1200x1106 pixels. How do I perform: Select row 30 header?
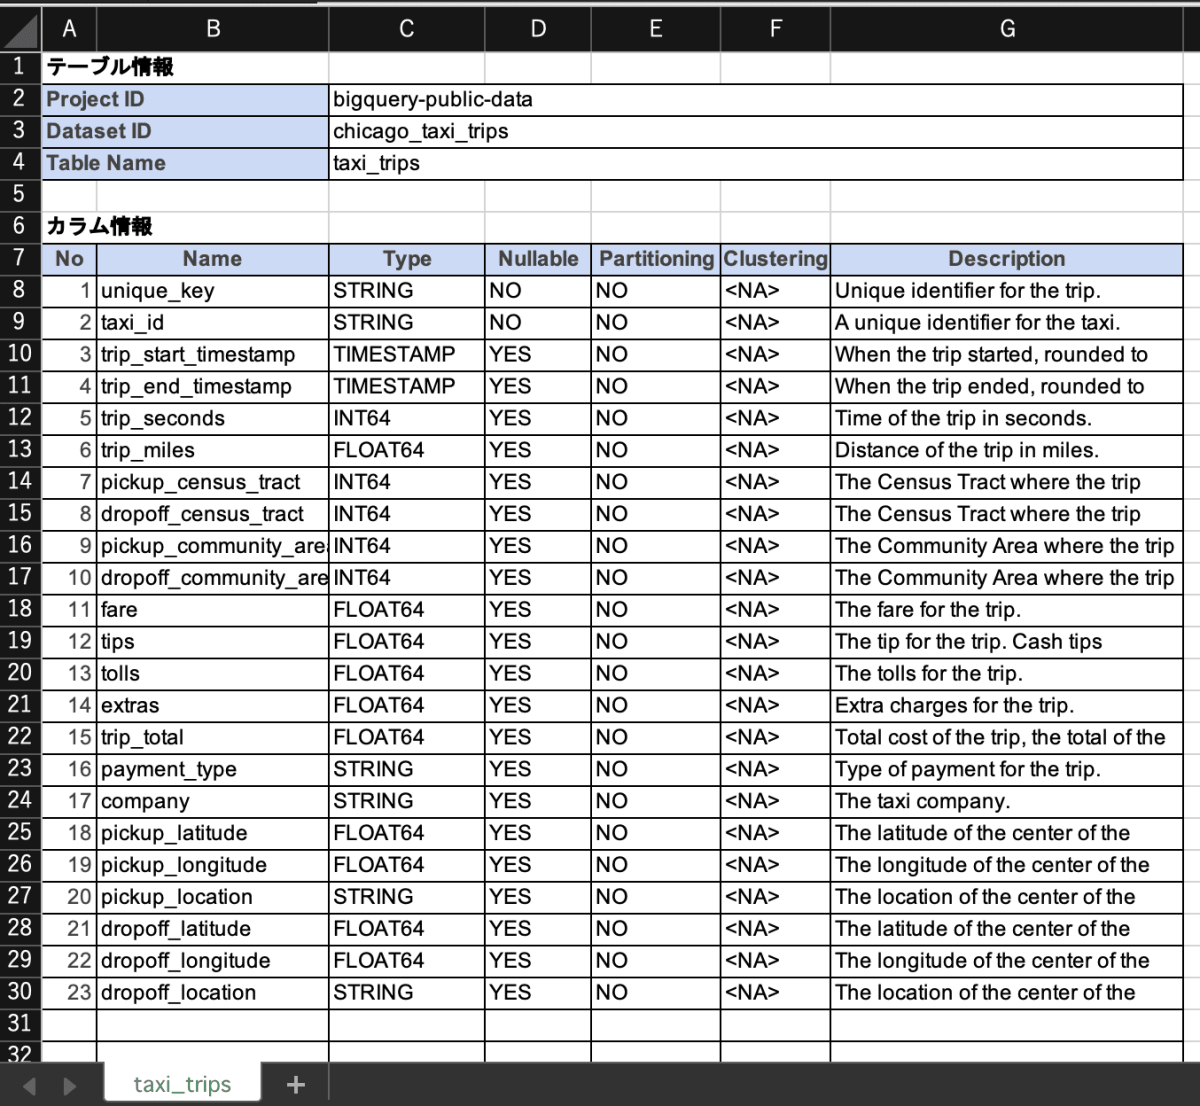point(20,992)
